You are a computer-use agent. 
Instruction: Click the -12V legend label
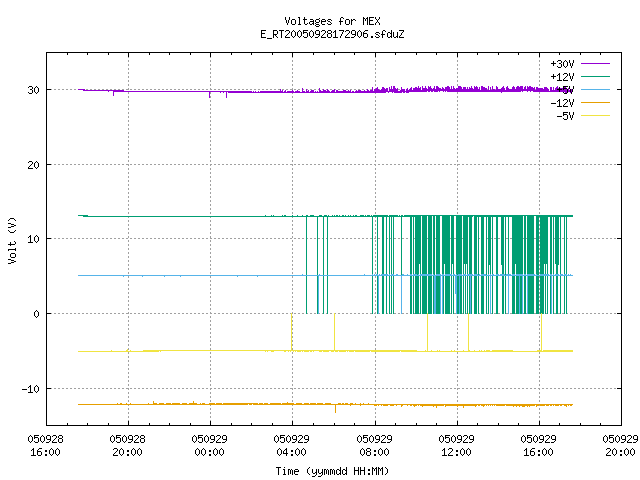point(562,103)
